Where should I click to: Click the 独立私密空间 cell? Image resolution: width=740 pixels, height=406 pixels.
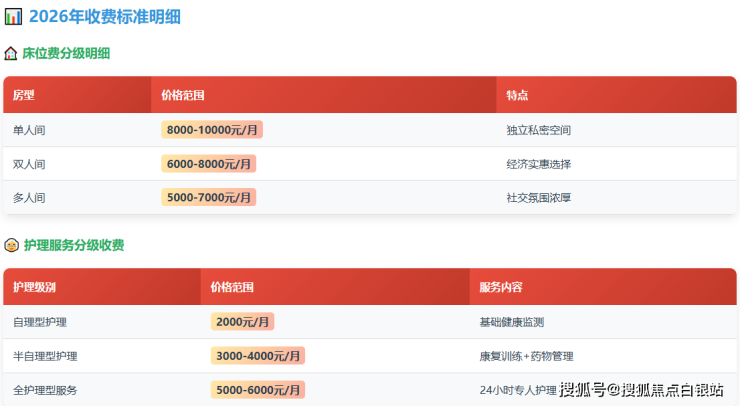(538, 130)
